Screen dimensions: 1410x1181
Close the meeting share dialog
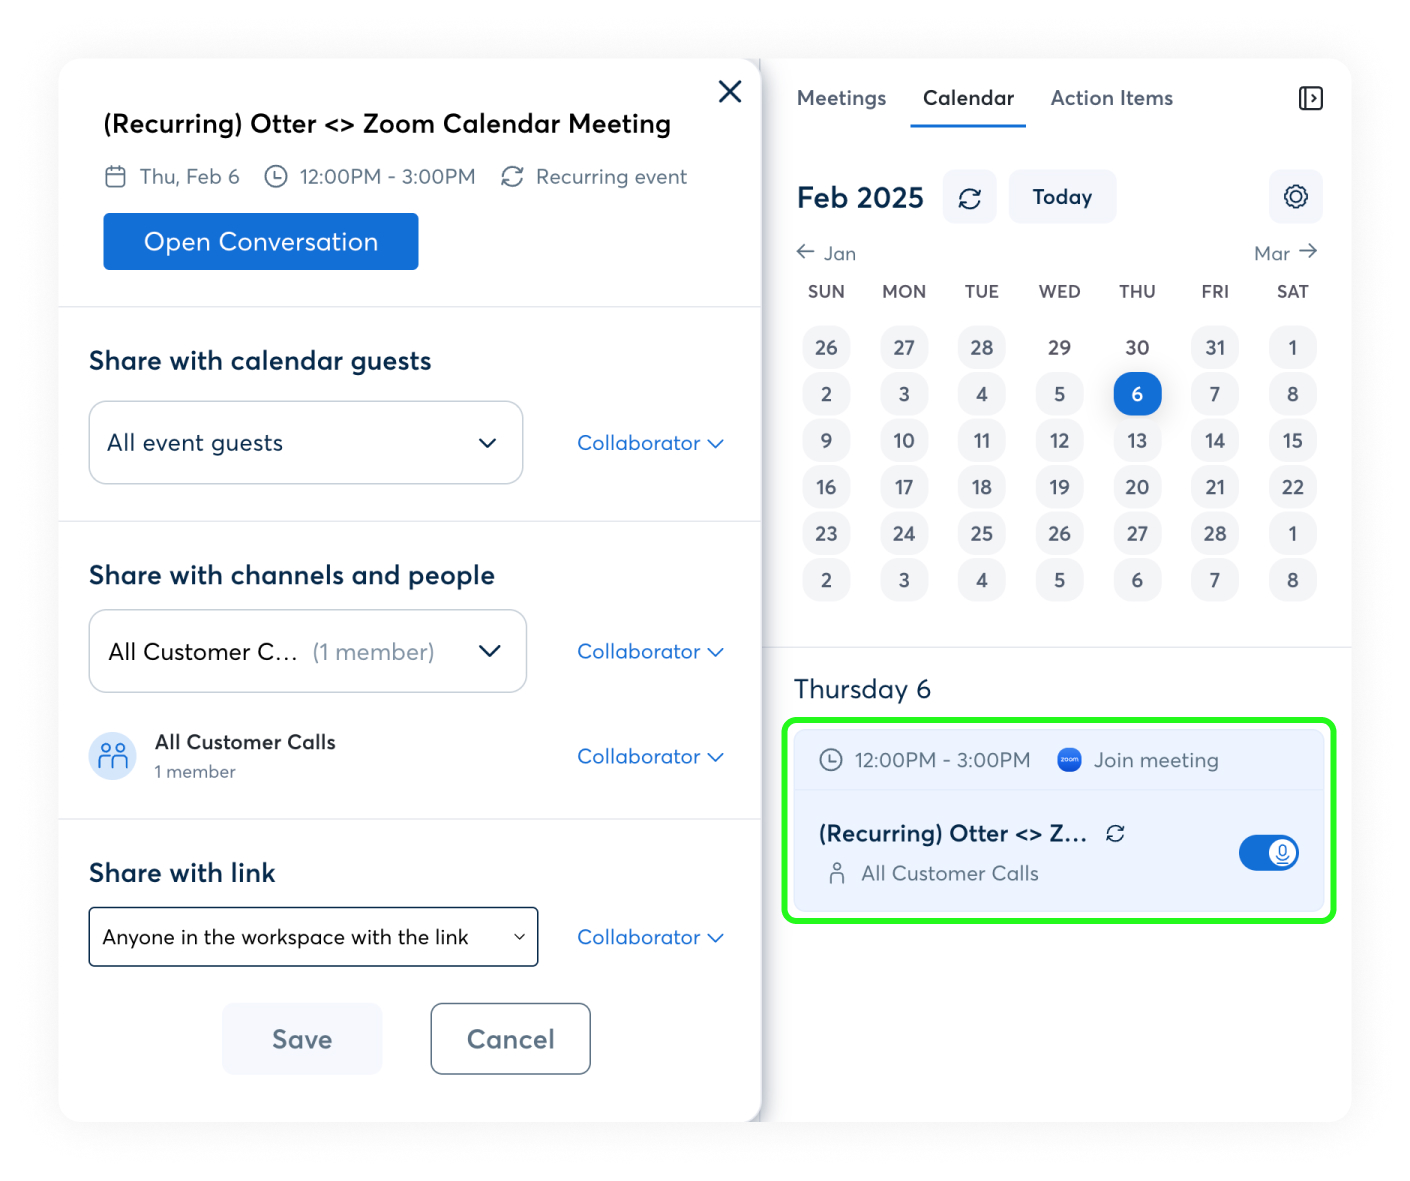pos(730,92)
